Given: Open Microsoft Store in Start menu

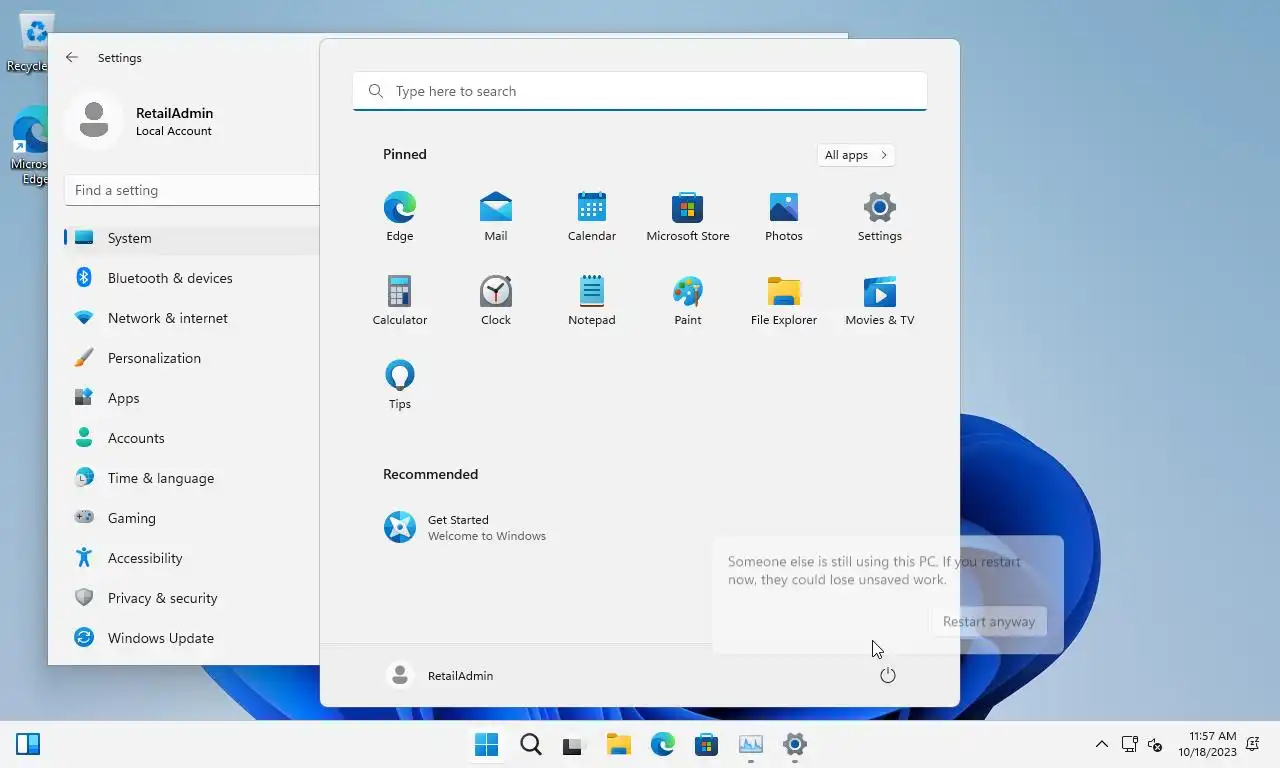Looking at the screenshot, I should pyautogui.click(x=688, y=217).
